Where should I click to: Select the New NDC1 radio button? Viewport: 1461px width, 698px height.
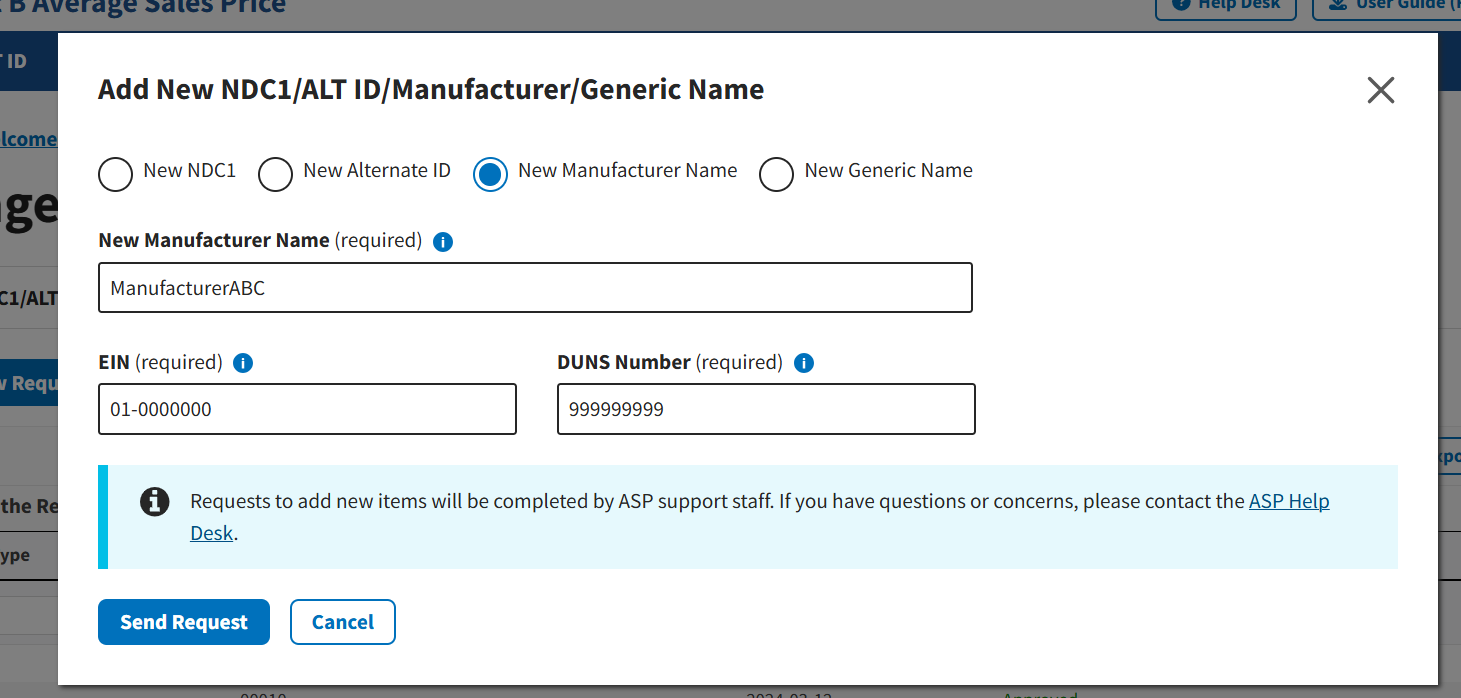pos(116,174)
